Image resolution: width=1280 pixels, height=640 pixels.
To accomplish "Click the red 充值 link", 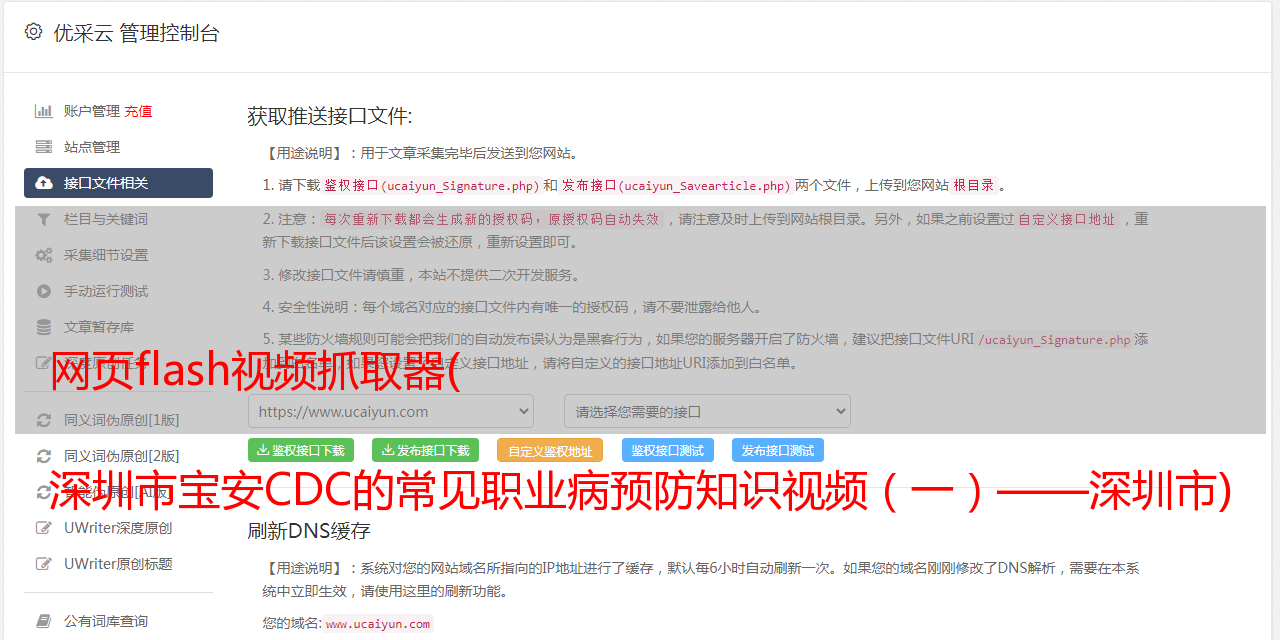I will click(138, 111).
